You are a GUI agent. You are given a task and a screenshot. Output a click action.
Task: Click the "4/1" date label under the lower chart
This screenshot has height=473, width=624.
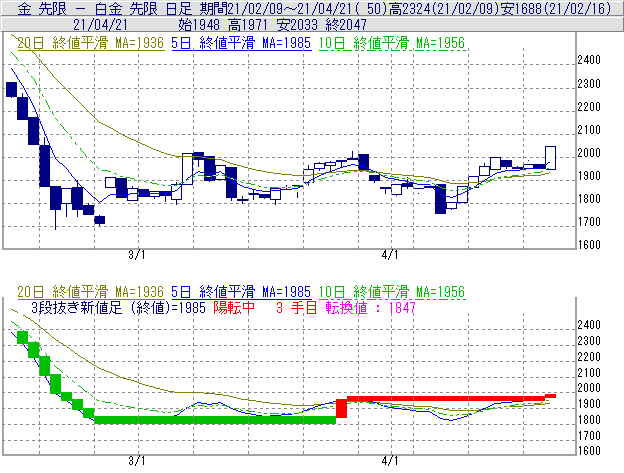pyautogui.click(x=390, y=461)
